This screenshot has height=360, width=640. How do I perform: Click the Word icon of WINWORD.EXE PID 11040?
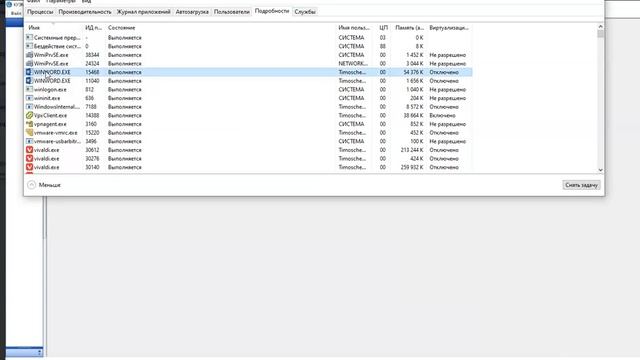pos(29,81)
